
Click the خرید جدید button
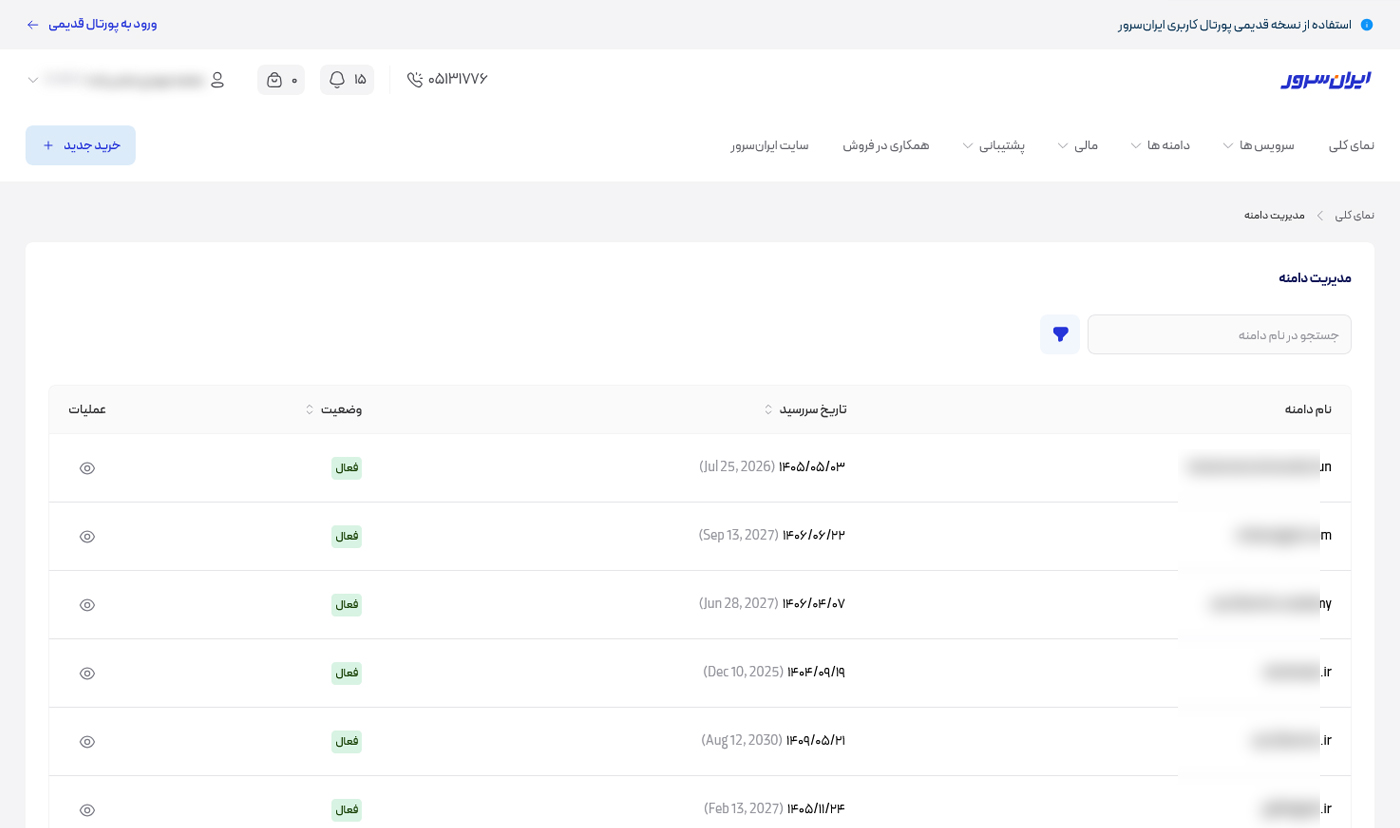click(81, 145)
